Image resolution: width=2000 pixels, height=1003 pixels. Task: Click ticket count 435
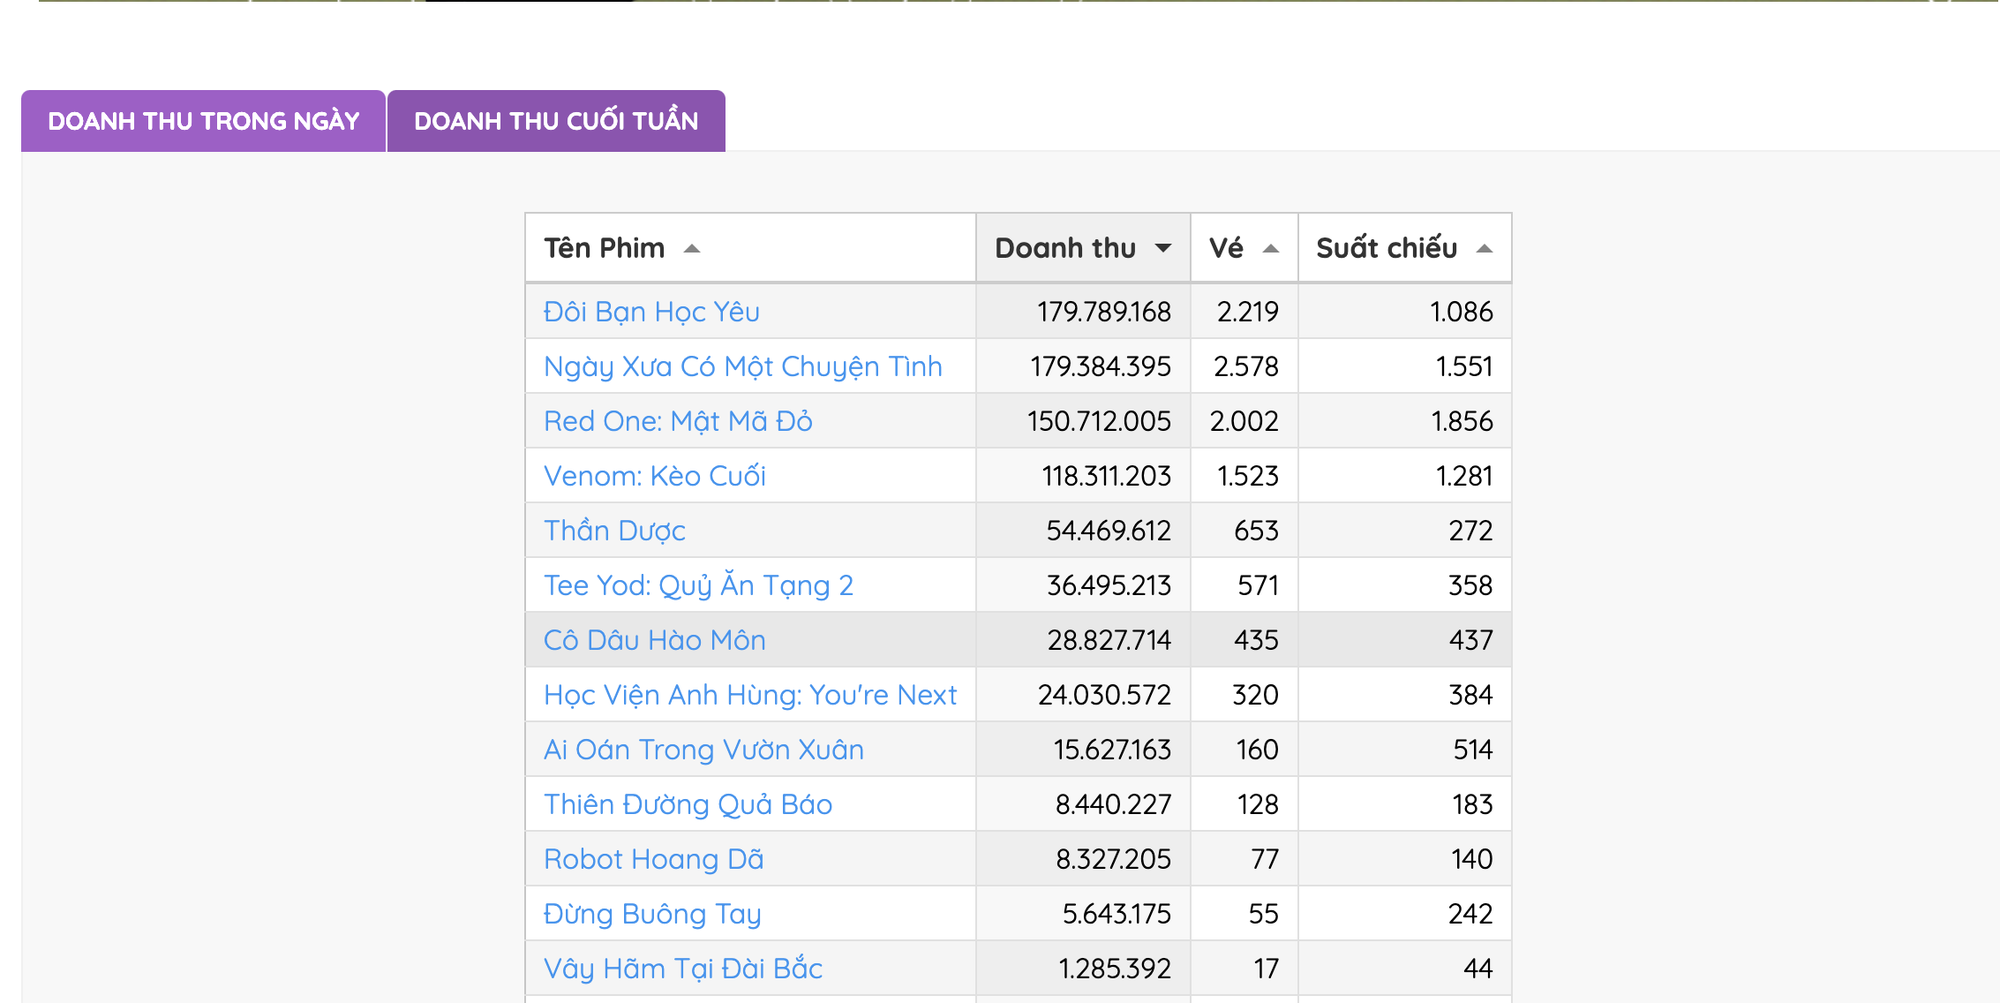(x=1256, y=640)
